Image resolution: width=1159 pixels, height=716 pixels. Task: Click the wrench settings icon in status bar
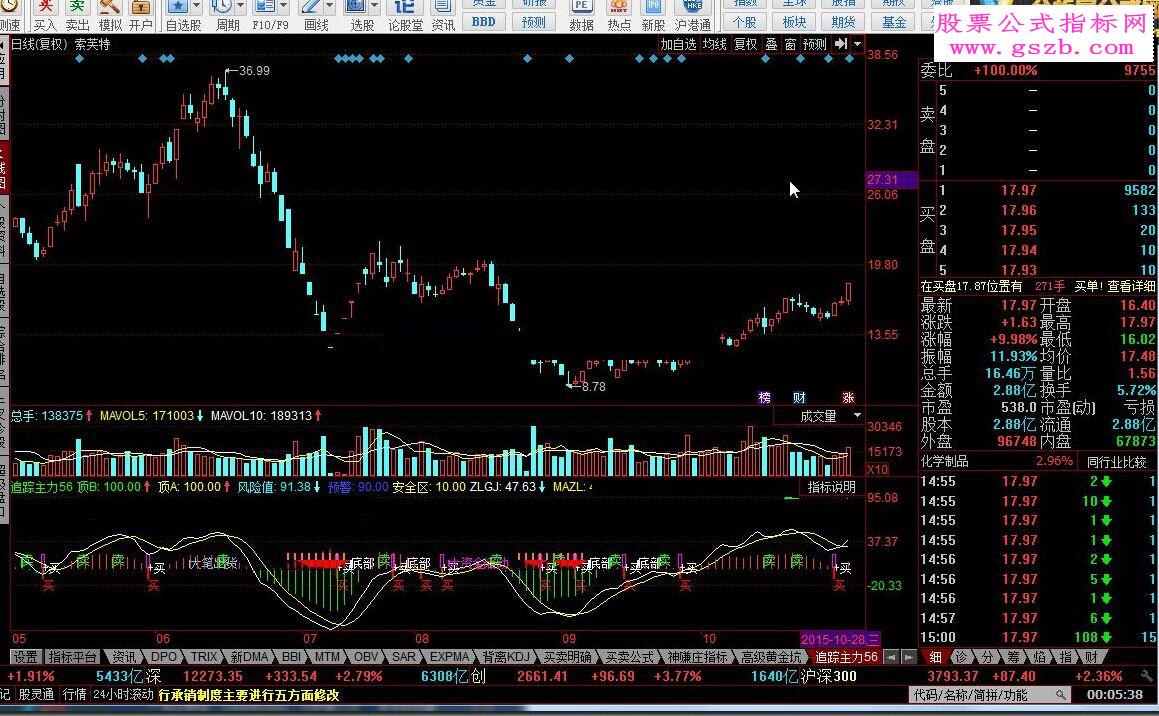[x=1149, y=676]
